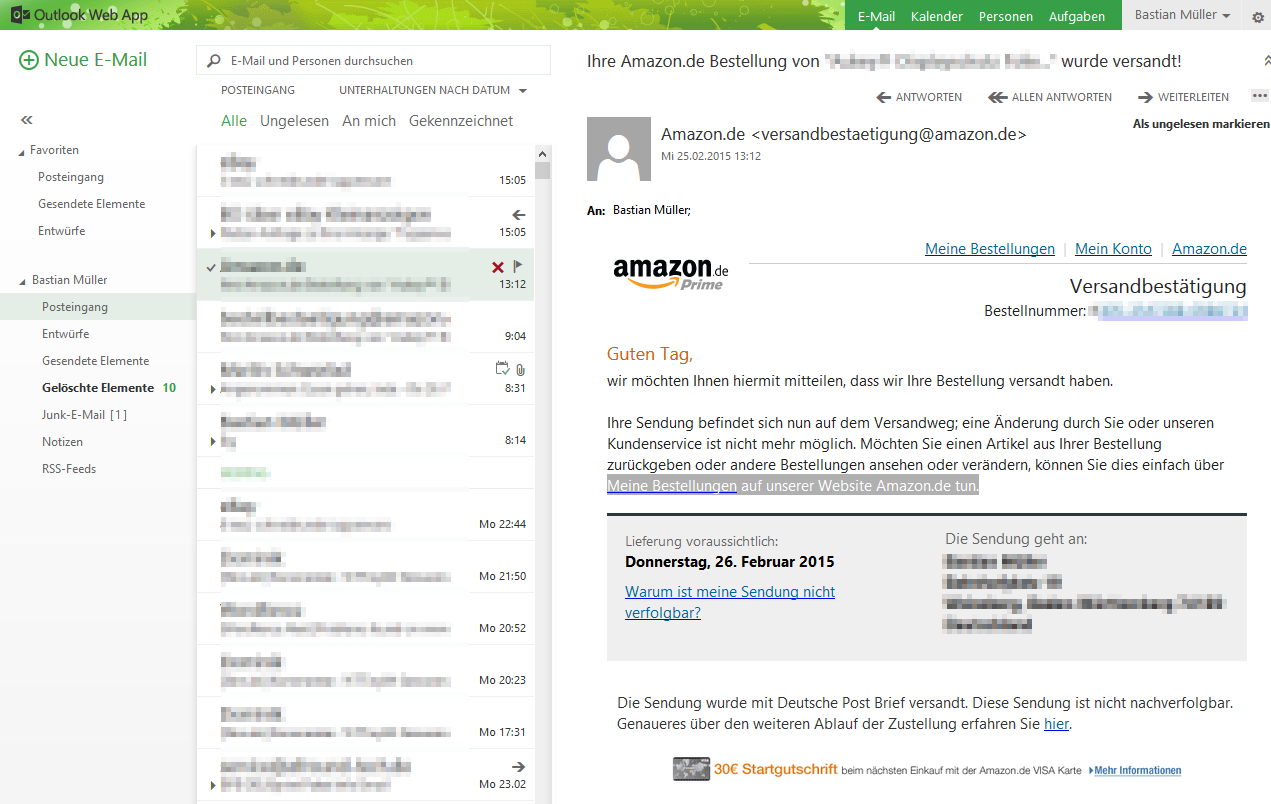Click the Amazon.de Prime logo in the email
Viewport: 1271px width, 804px height.
click(671, 272)
